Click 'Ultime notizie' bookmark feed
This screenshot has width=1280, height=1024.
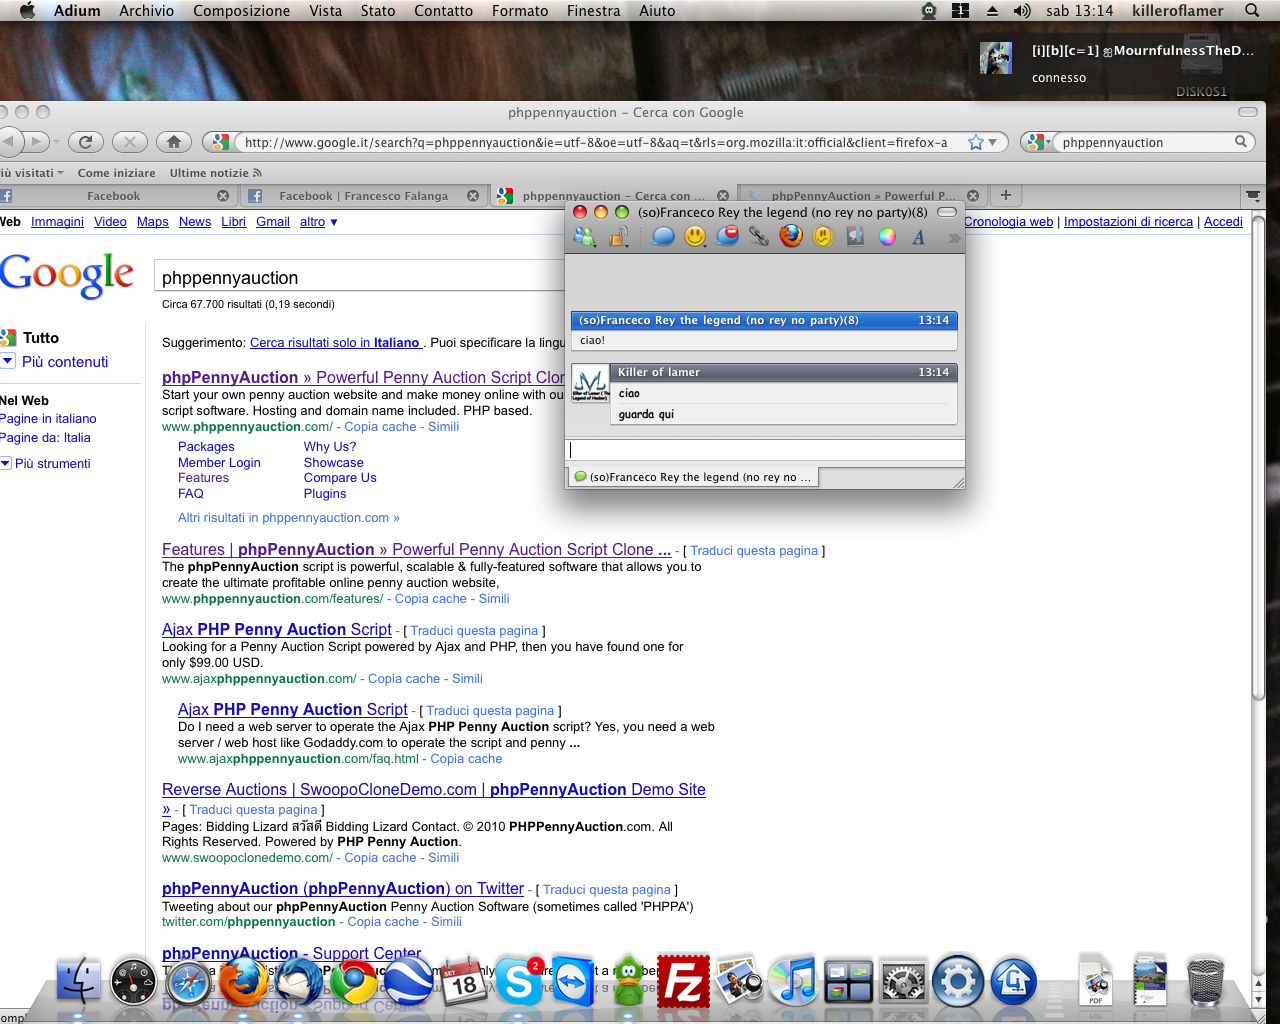[x=215, y=173]
